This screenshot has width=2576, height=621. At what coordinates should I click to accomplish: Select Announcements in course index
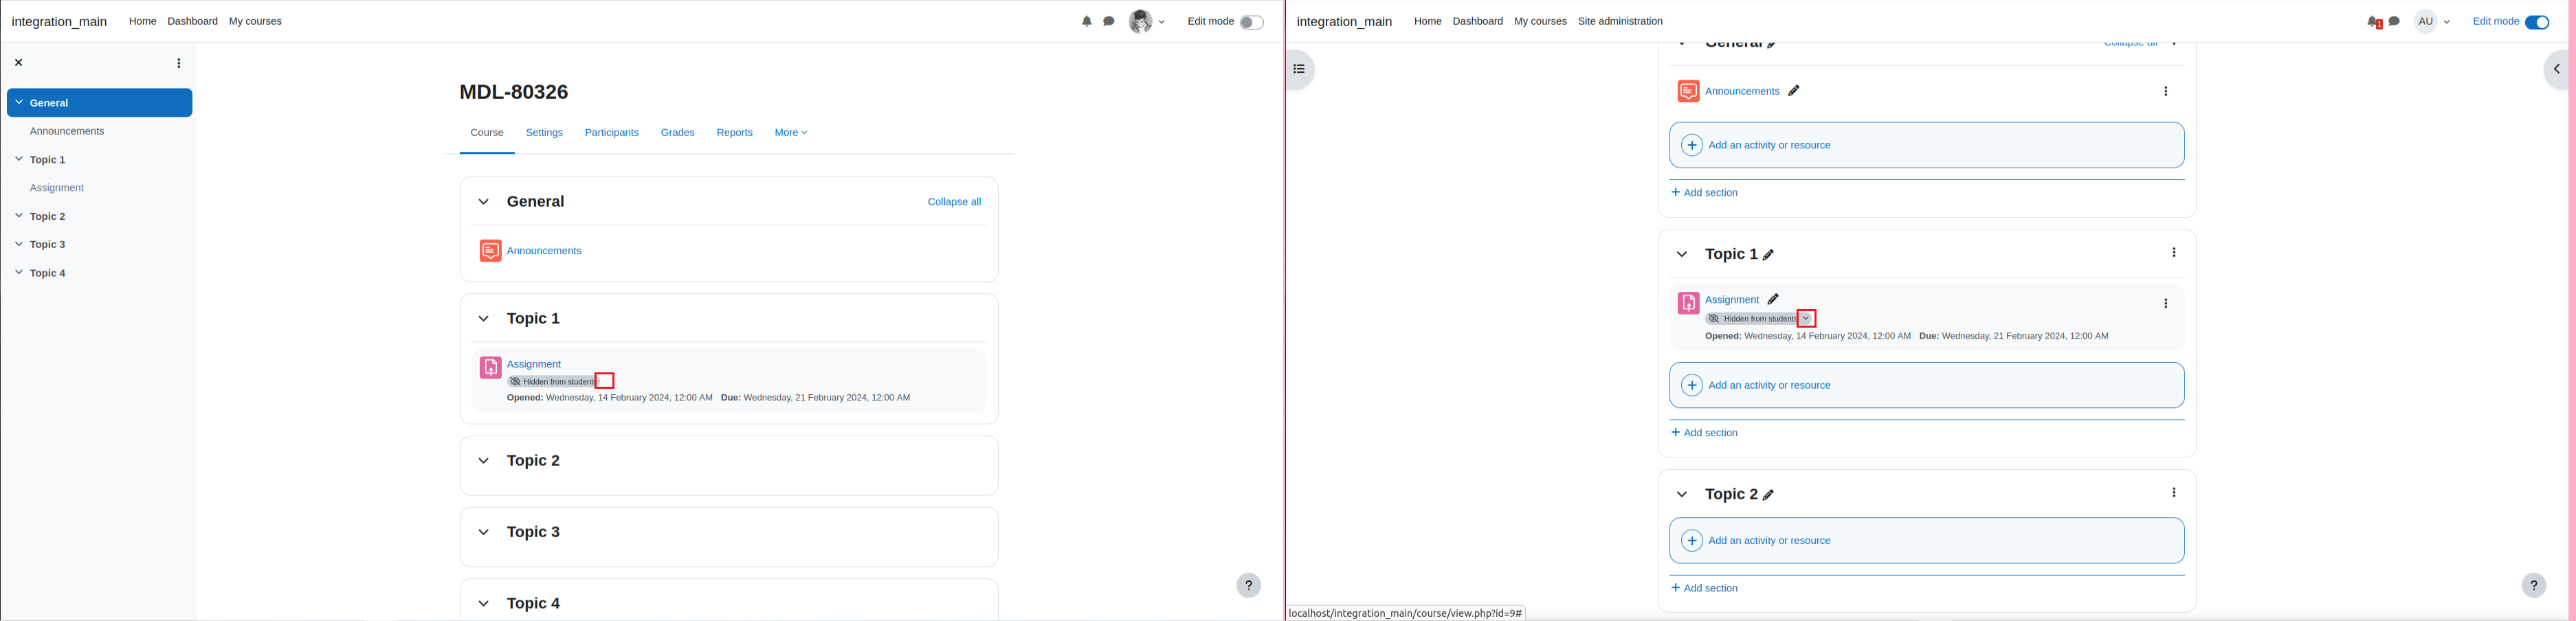point(67,131)
